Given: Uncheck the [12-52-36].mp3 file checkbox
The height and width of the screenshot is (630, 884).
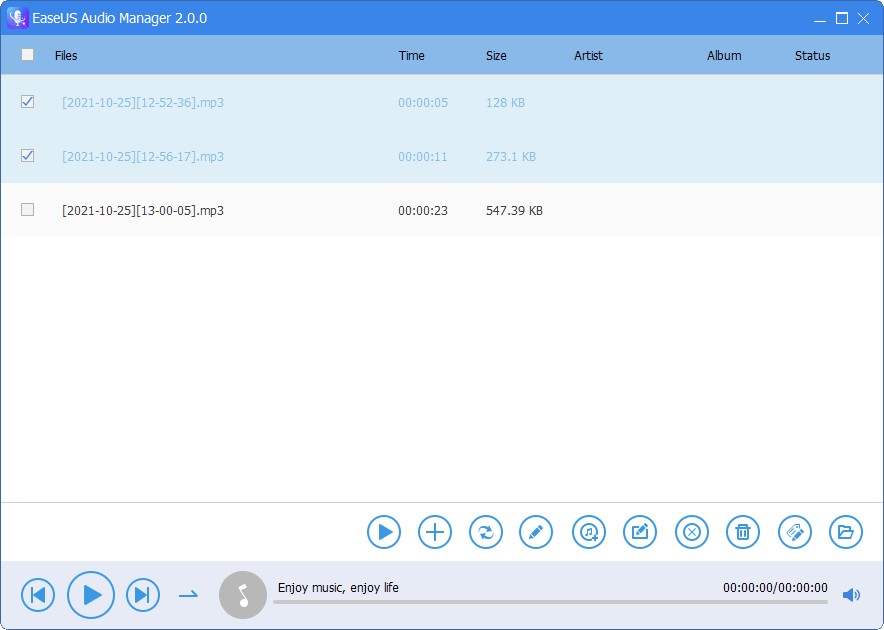Looking at the screenshot, I should 28,102.
